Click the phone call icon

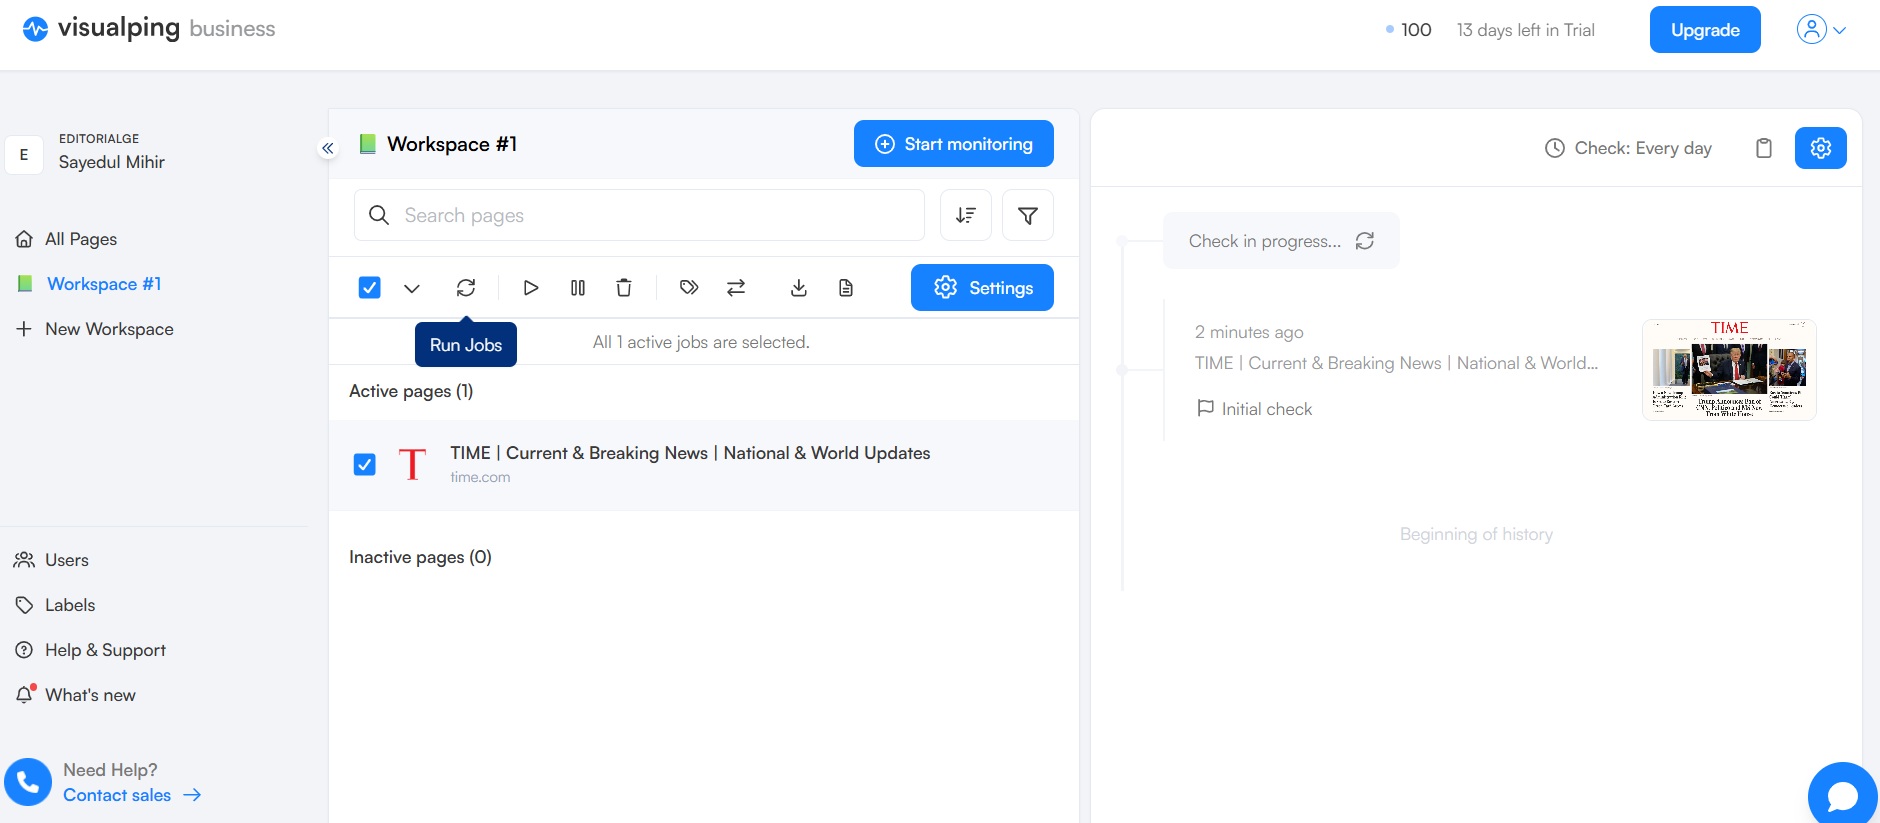click(28, 782)
